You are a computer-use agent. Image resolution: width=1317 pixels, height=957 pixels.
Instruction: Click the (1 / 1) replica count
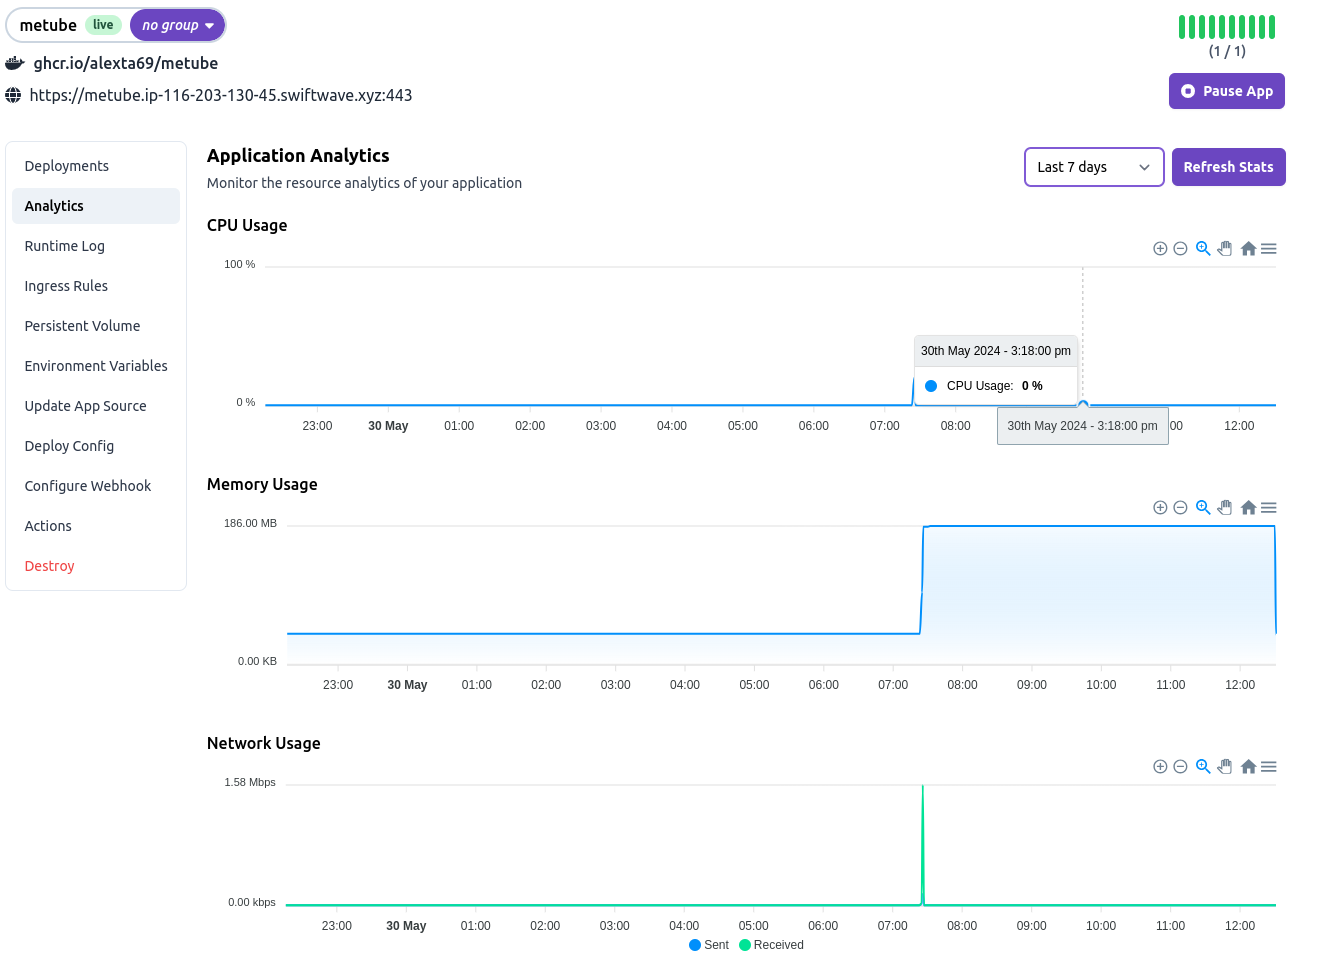pos(1227,51)
